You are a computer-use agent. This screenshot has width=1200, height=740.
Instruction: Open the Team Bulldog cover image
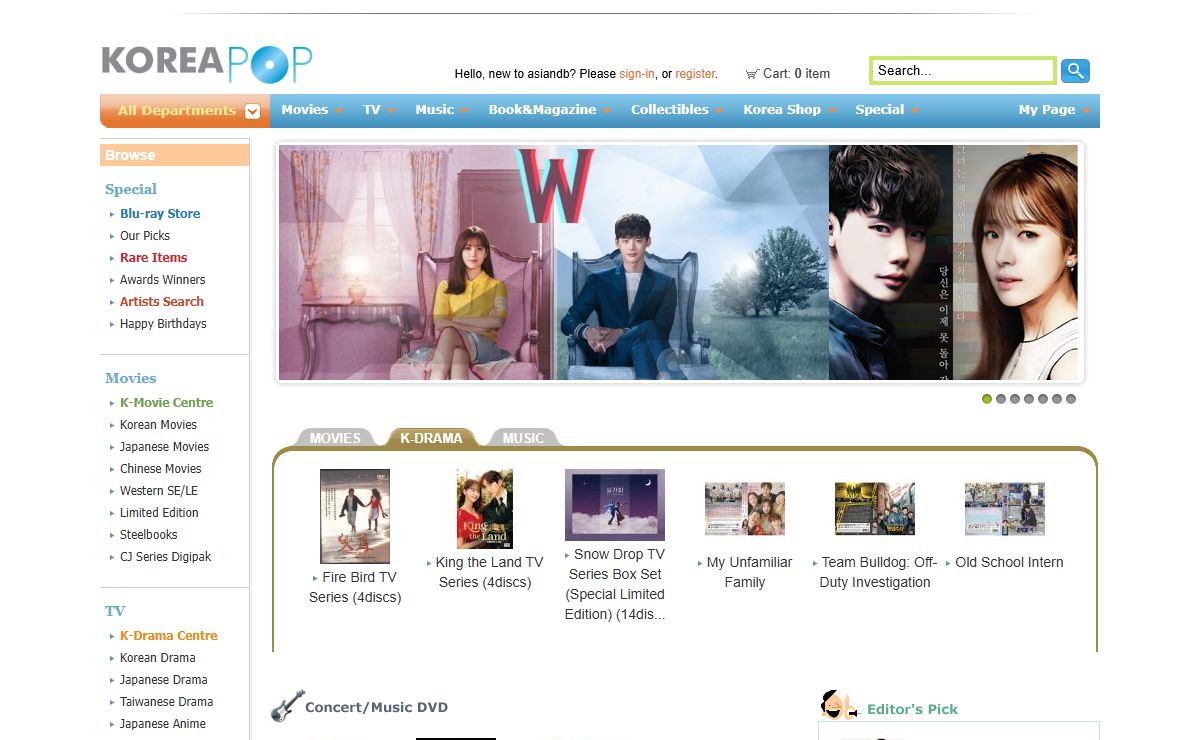pos(875,509)
